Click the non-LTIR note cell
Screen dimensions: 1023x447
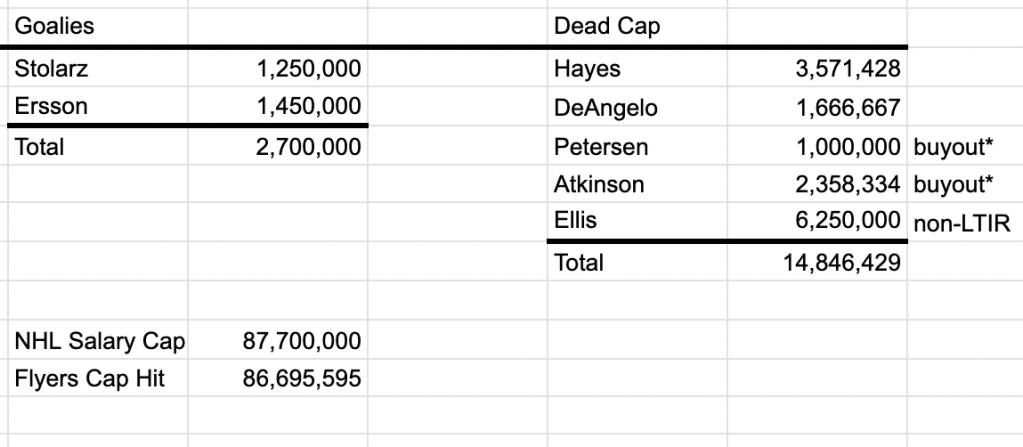click(961, 221)
